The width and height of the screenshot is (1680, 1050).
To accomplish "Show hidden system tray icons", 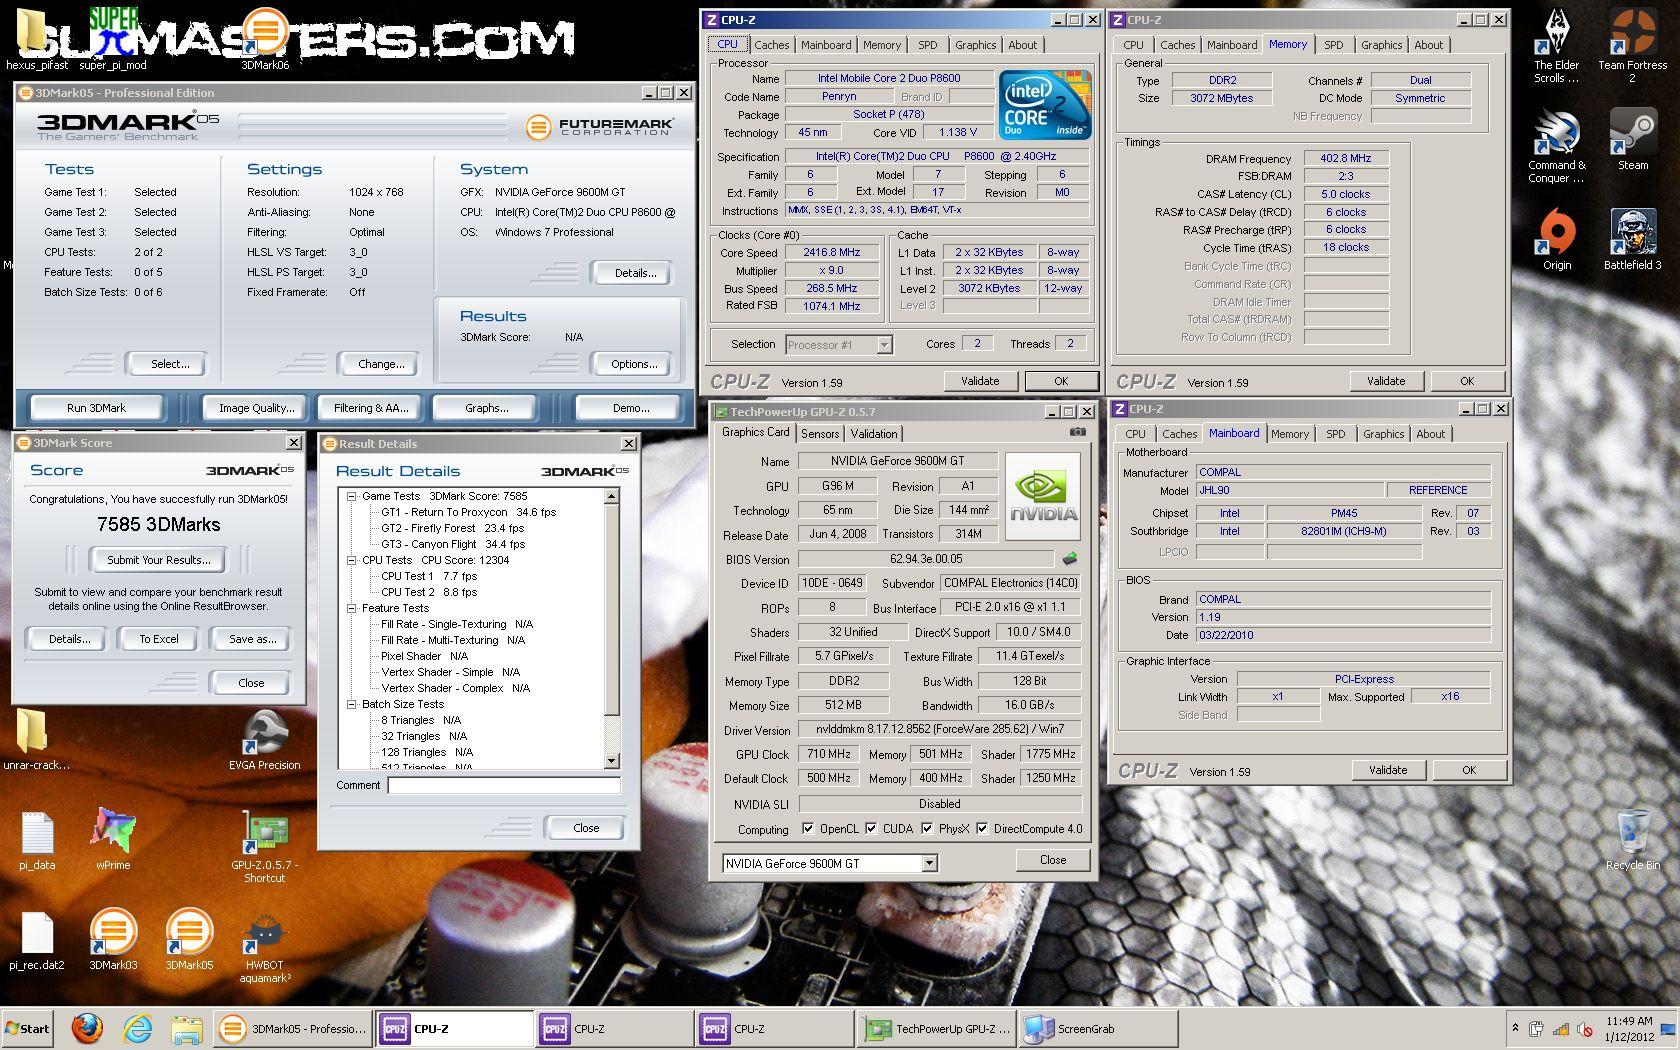I will [x=1515, y=1028].
